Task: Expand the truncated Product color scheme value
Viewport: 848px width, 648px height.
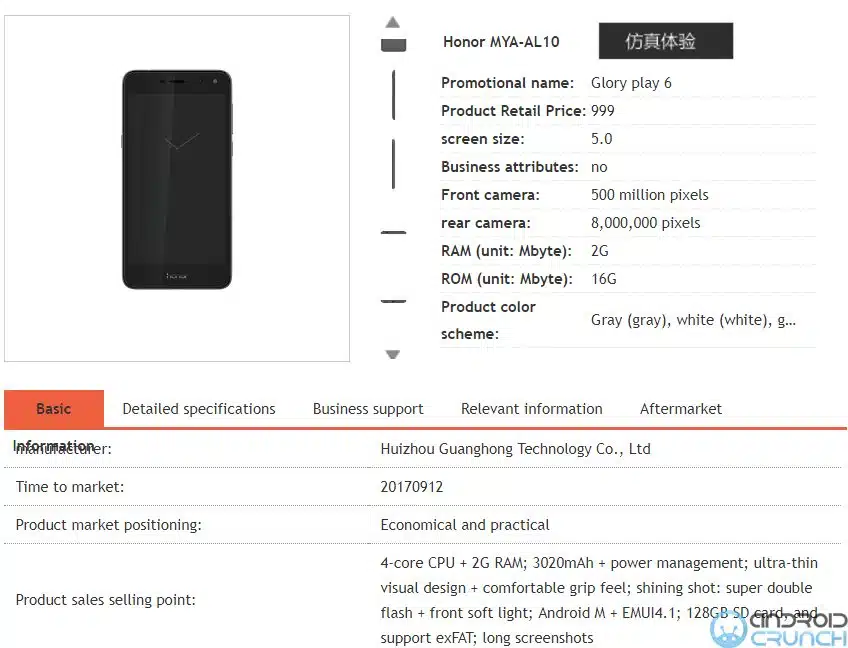Action: tap(693, 320)
